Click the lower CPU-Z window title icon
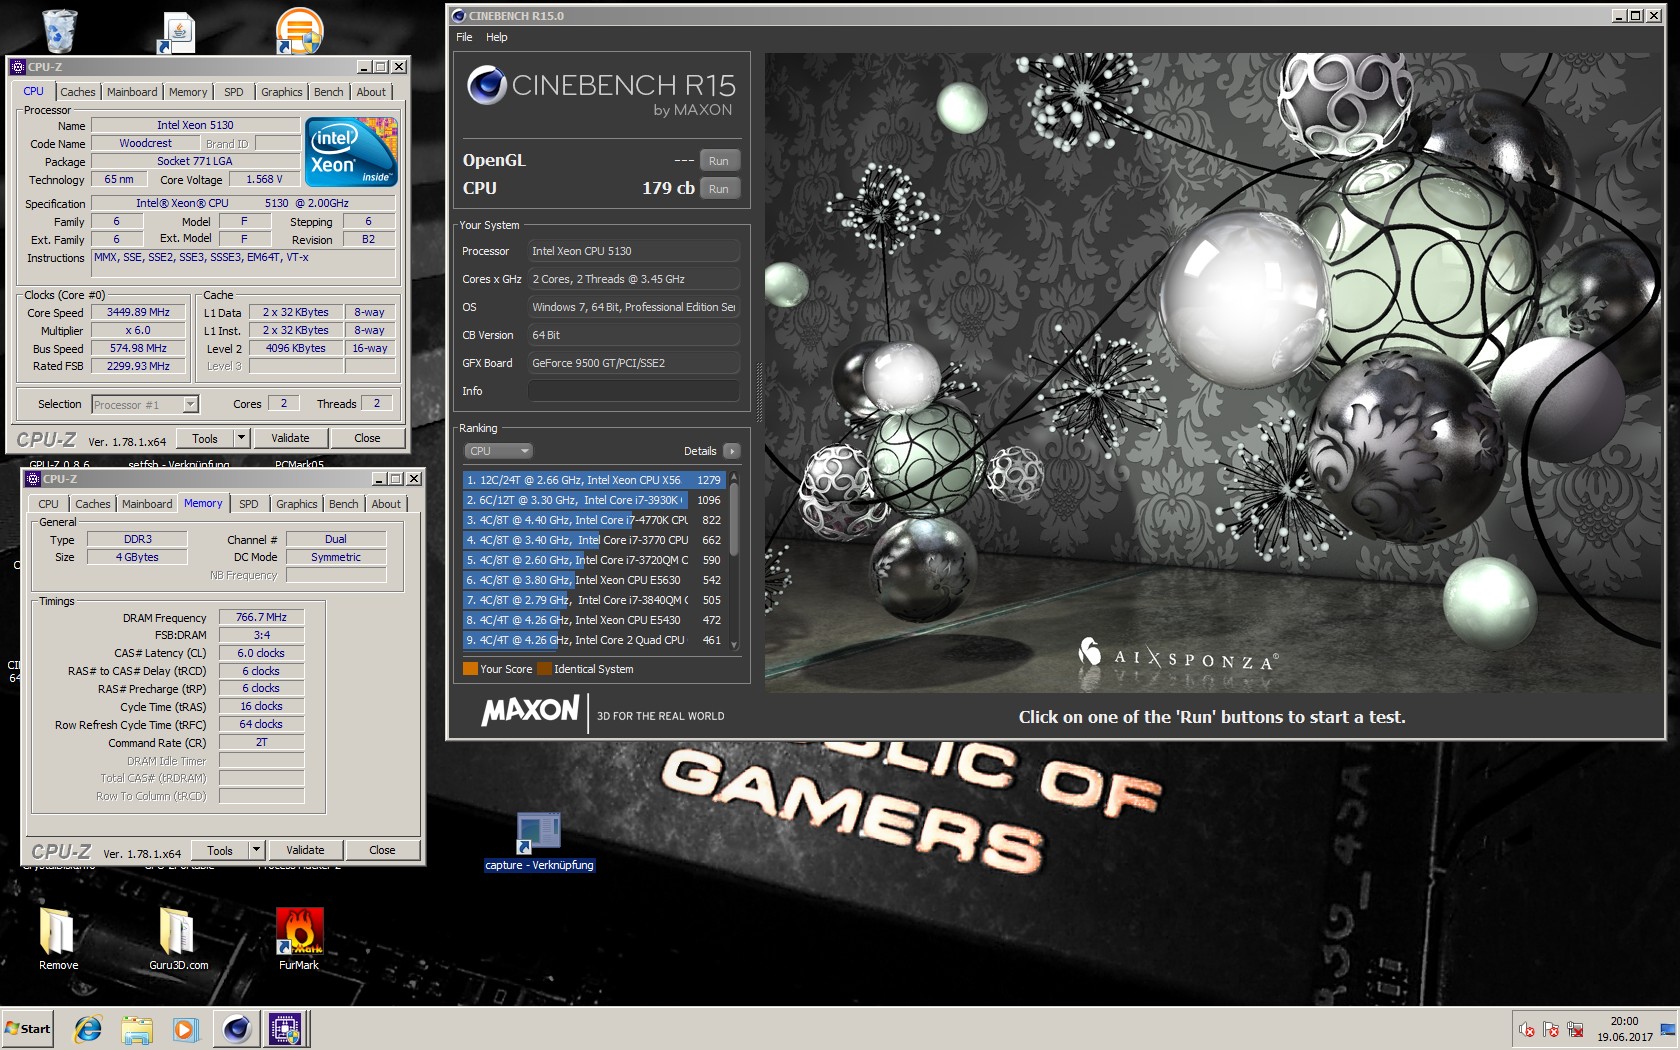 [33, 479]
